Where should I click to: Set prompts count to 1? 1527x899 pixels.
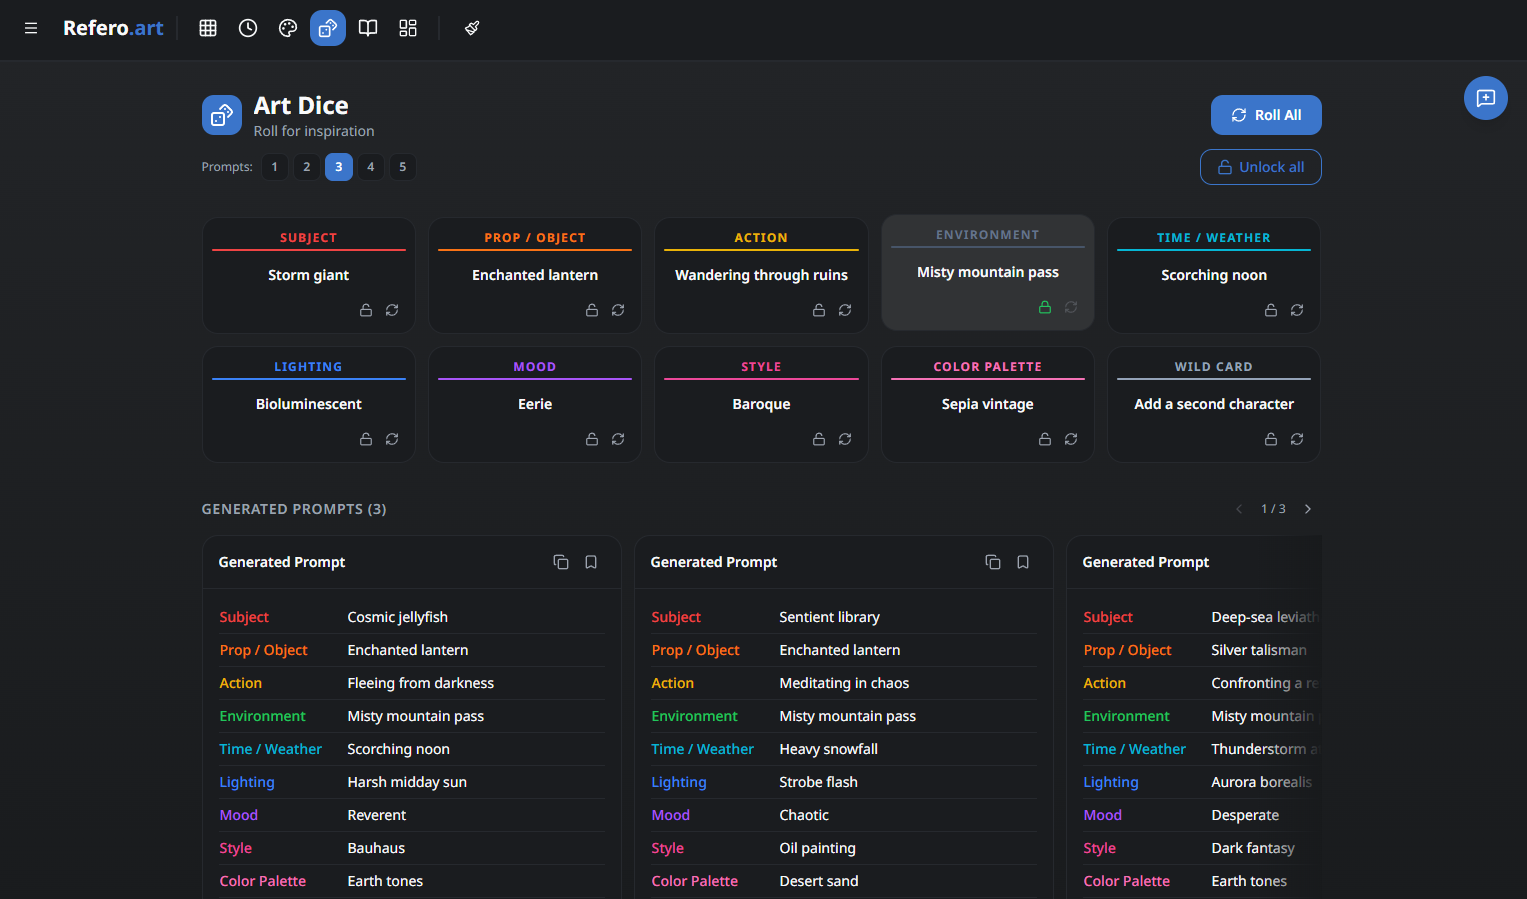click(275, 167)
